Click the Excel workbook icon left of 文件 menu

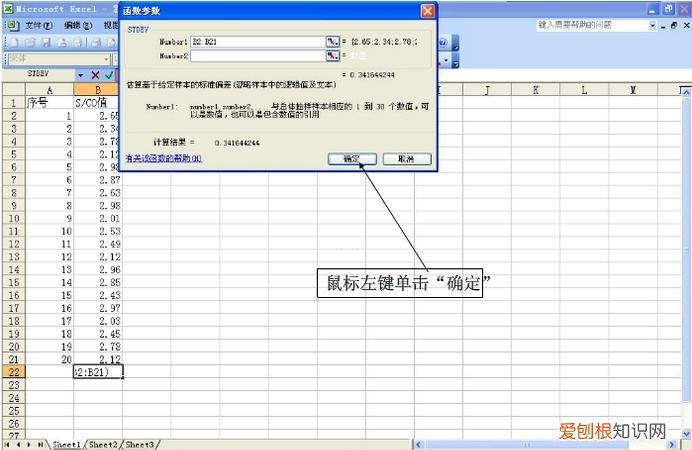pyautogui.click(x=13, y=25)
